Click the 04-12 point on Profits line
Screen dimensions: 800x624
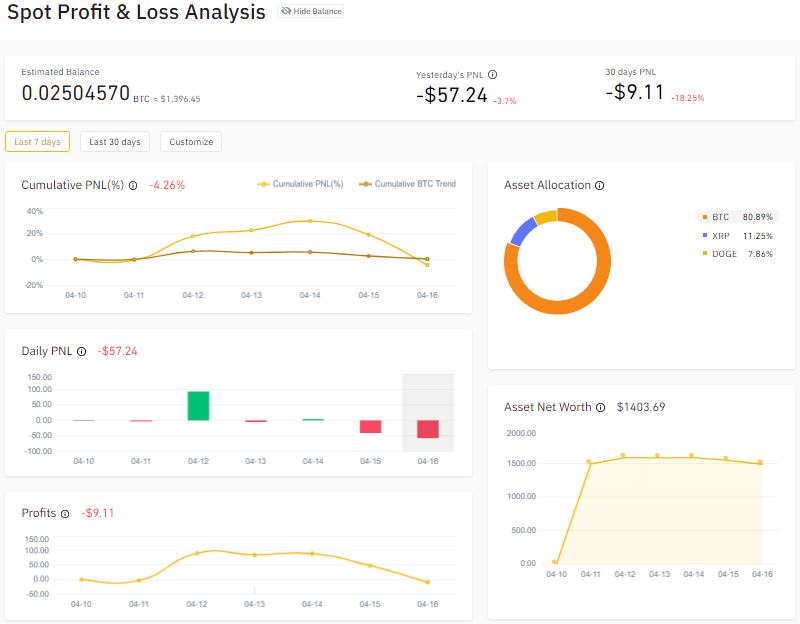(x=197, y=554)
